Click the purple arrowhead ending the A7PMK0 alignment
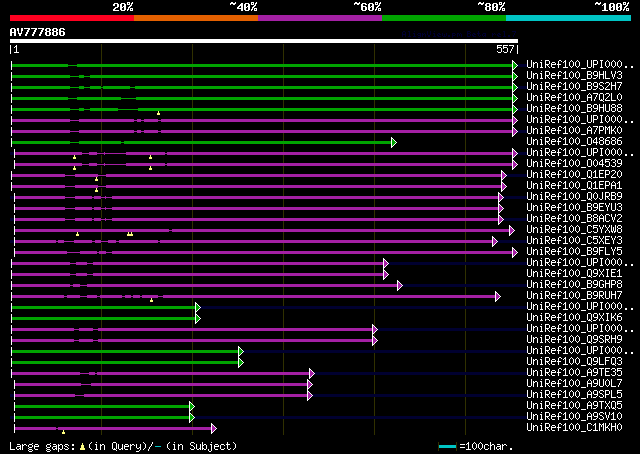Viewport: 640px width, 454px height. pyautogui.click(x=515, y=131)
